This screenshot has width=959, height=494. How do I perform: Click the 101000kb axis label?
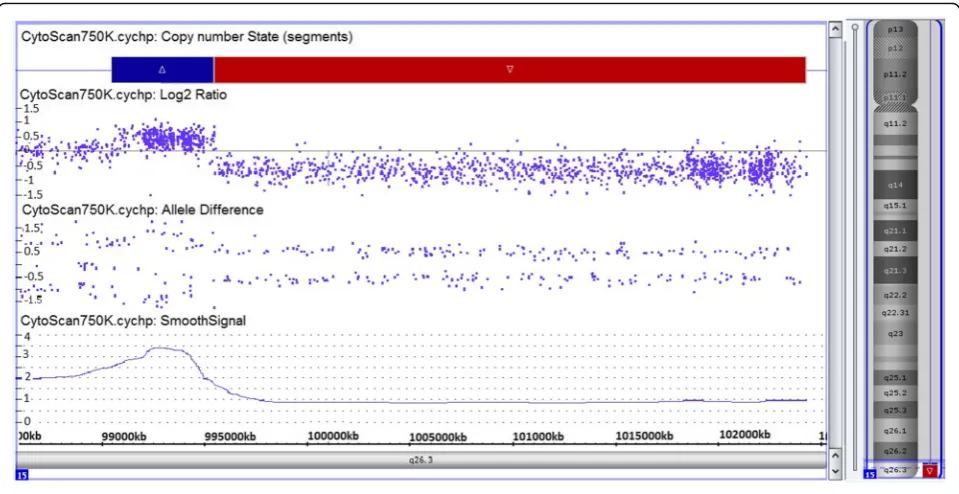(x=538, y=437)
